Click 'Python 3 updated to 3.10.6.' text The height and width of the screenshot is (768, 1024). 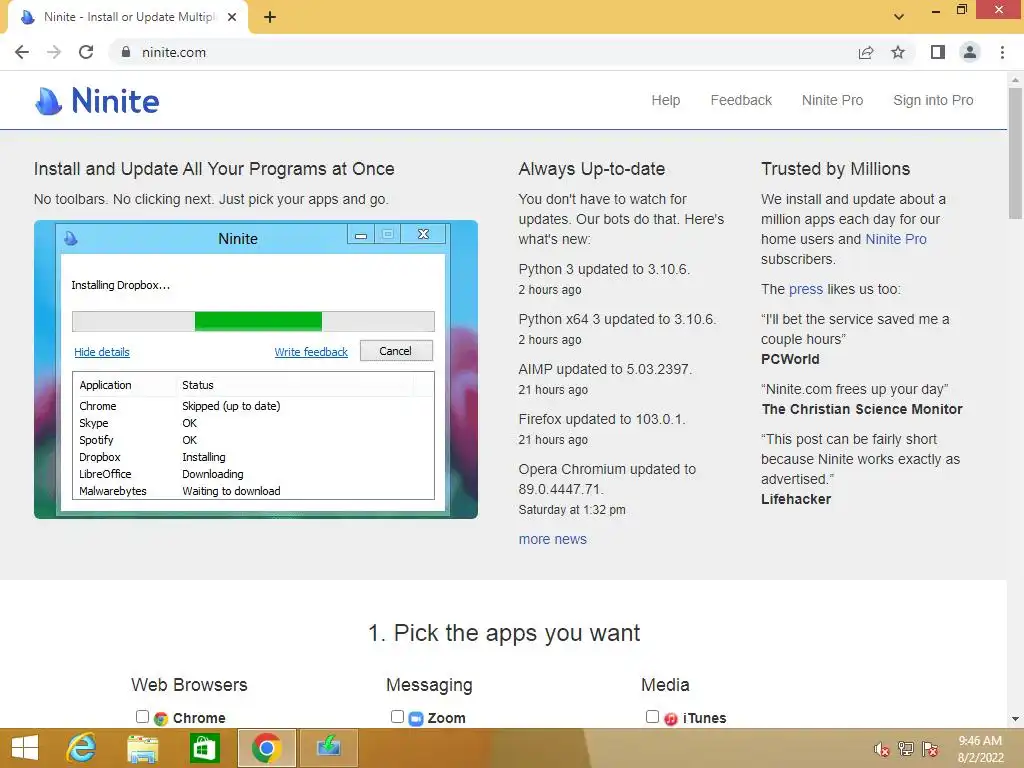[604, 269]
